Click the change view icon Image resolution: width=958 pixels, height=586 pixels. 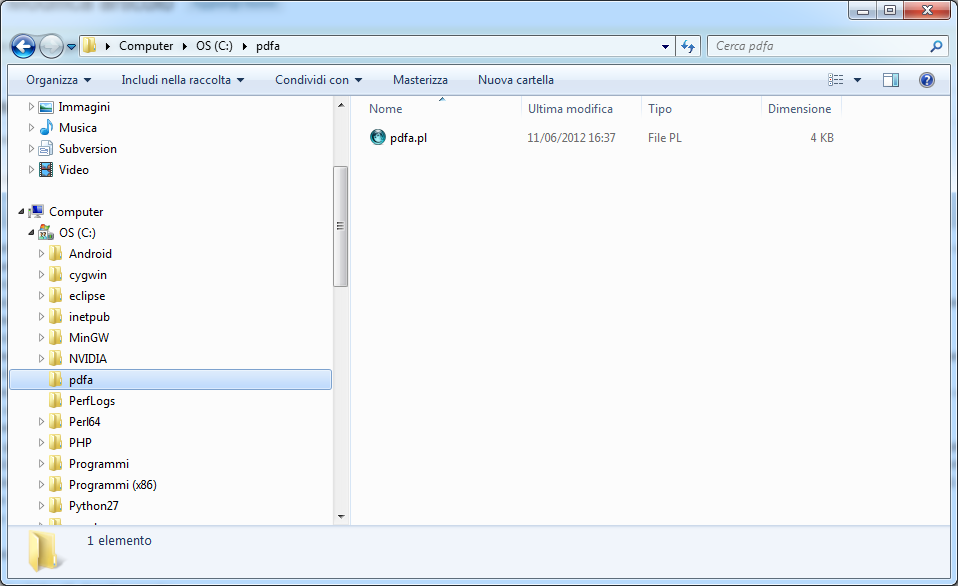pos(836,80)
